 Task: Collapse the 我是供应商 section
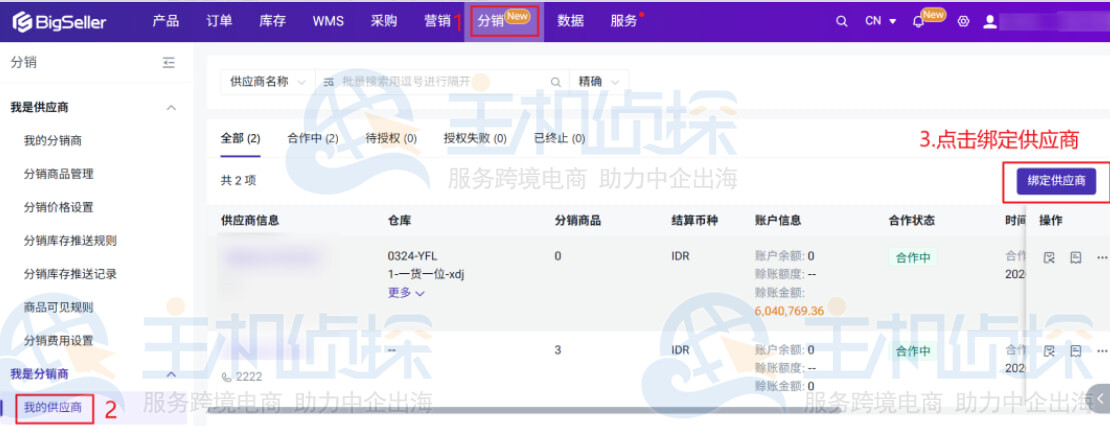tap(171, 108)
